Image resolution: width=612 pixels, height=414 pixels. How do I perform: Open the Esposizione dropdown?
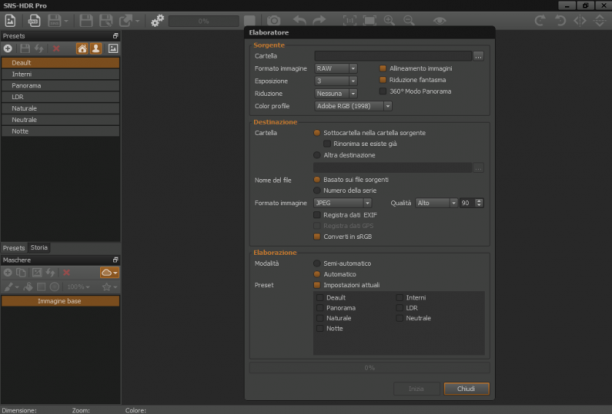coord(336,81)
